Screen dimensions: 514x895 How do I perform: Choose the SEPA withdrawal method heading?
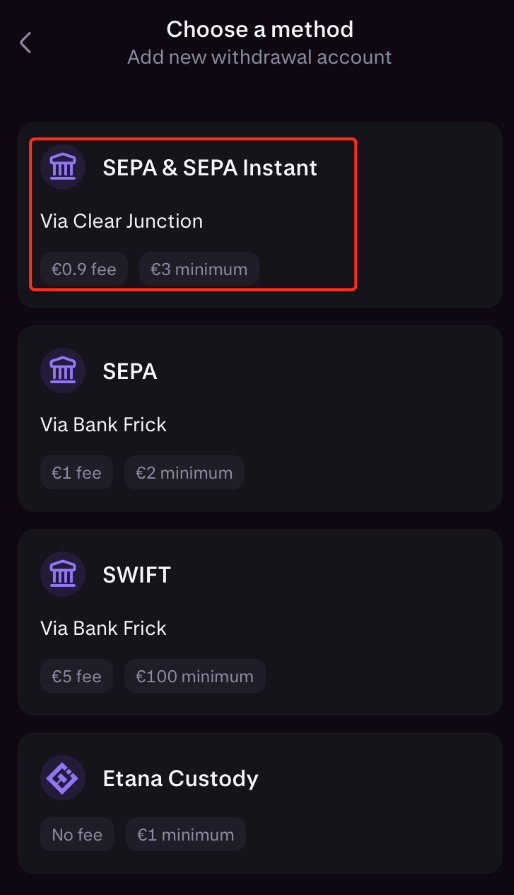pyautogui.click(x=130, y=372)
